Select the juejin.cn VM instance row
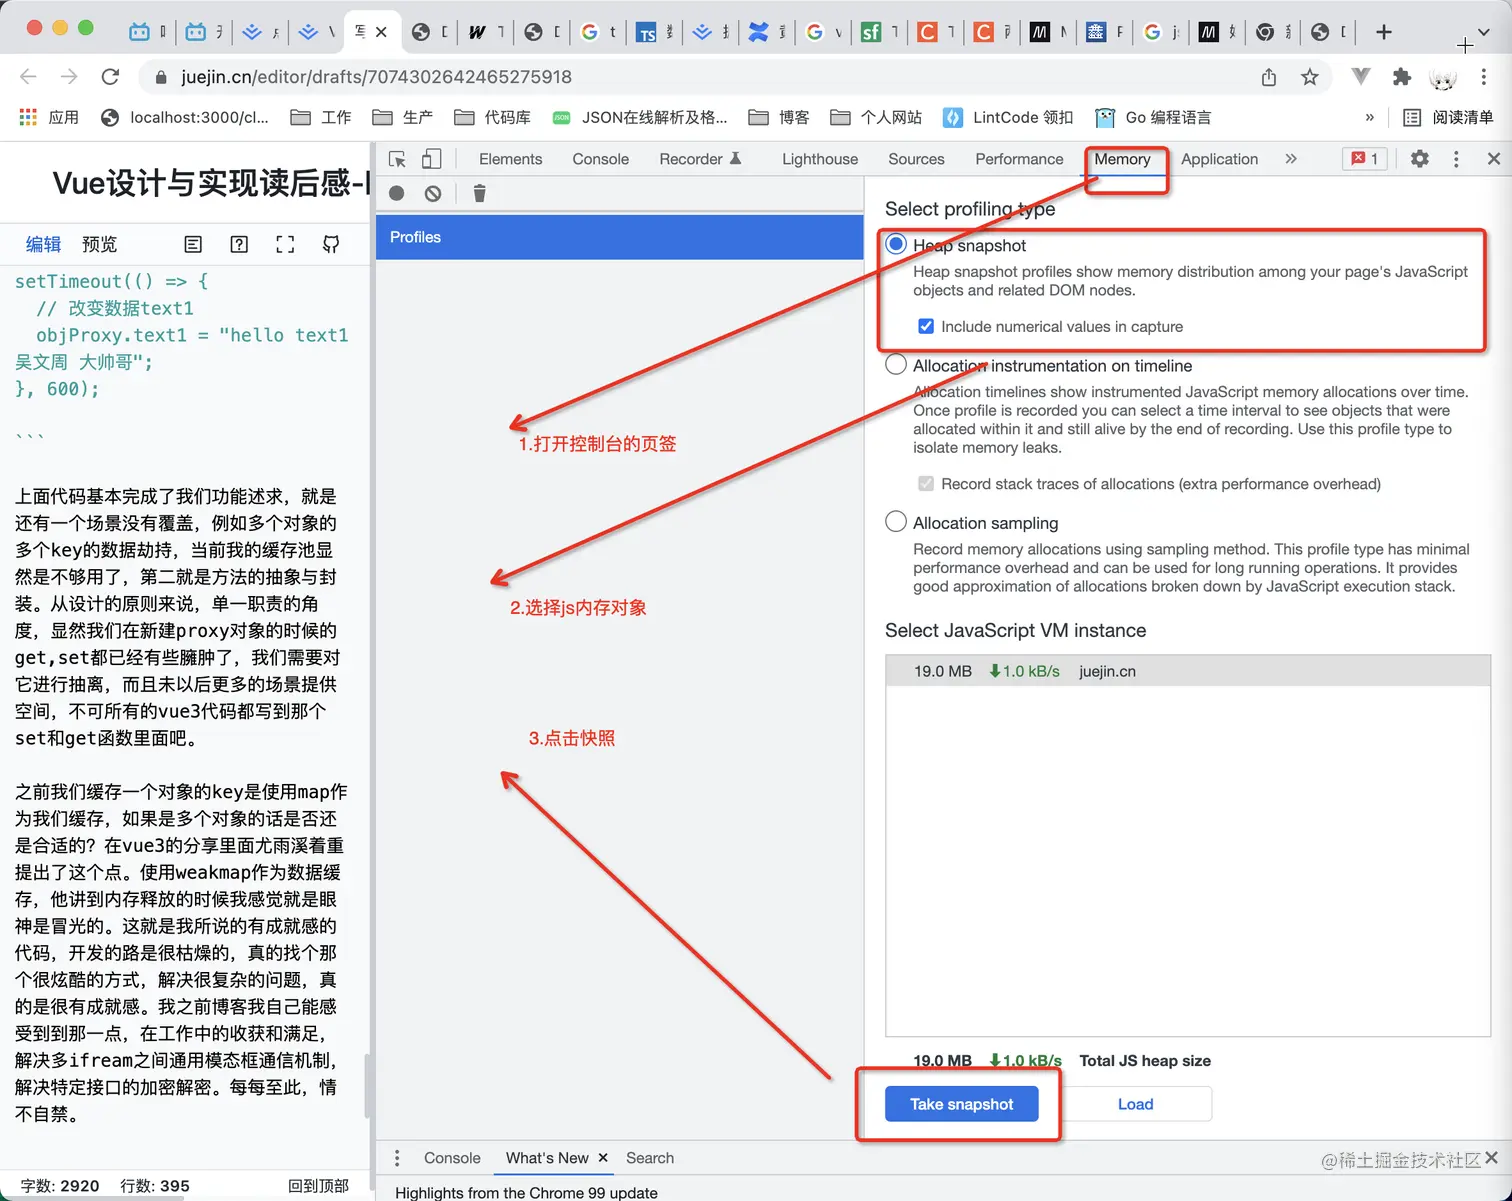The width and height of the screenshot is (1512, 1201). pyautogui.click(x=1188, y=671)
